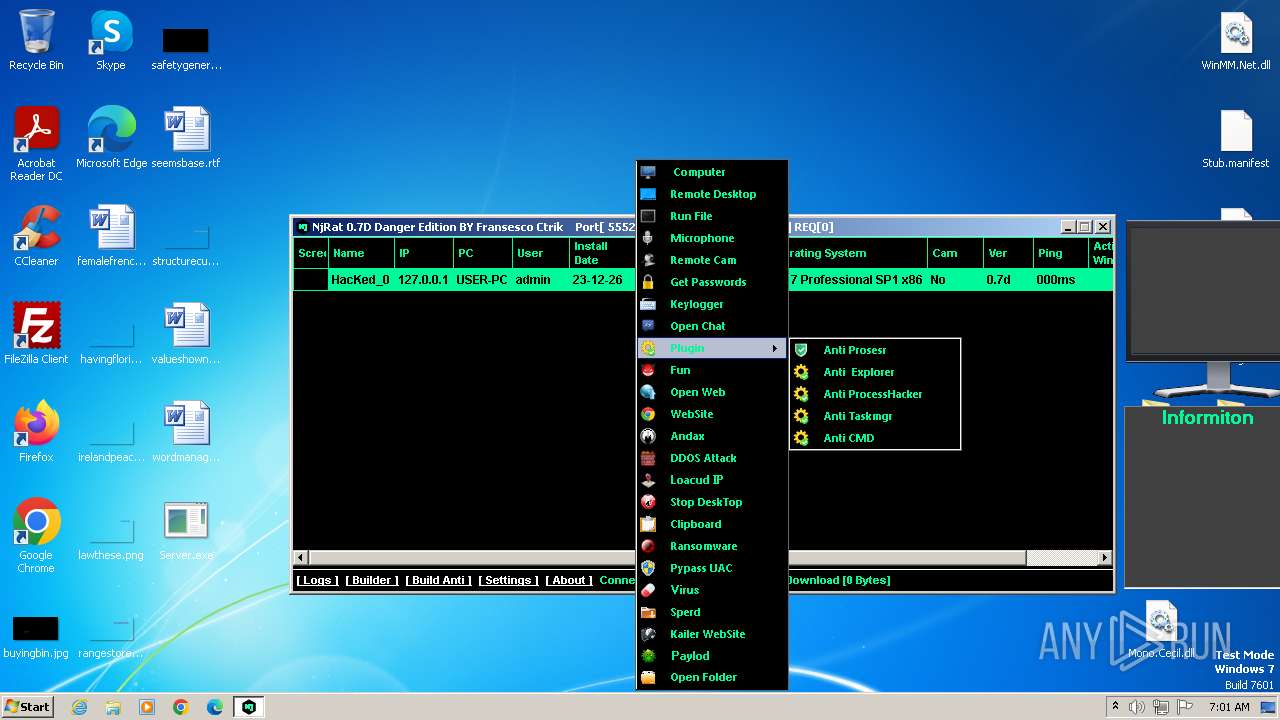
Task: Choose Remote Desktop from the context menu
Action: (712, 194)
